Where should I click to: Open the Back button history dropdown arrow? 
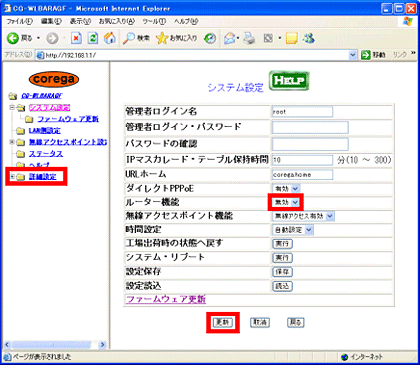click(39, 39)
